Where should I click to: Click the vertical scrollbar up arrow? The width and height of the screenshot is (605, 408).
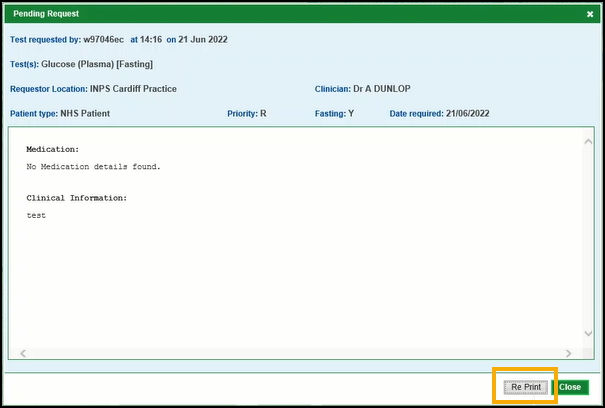[x=588, y=143]
